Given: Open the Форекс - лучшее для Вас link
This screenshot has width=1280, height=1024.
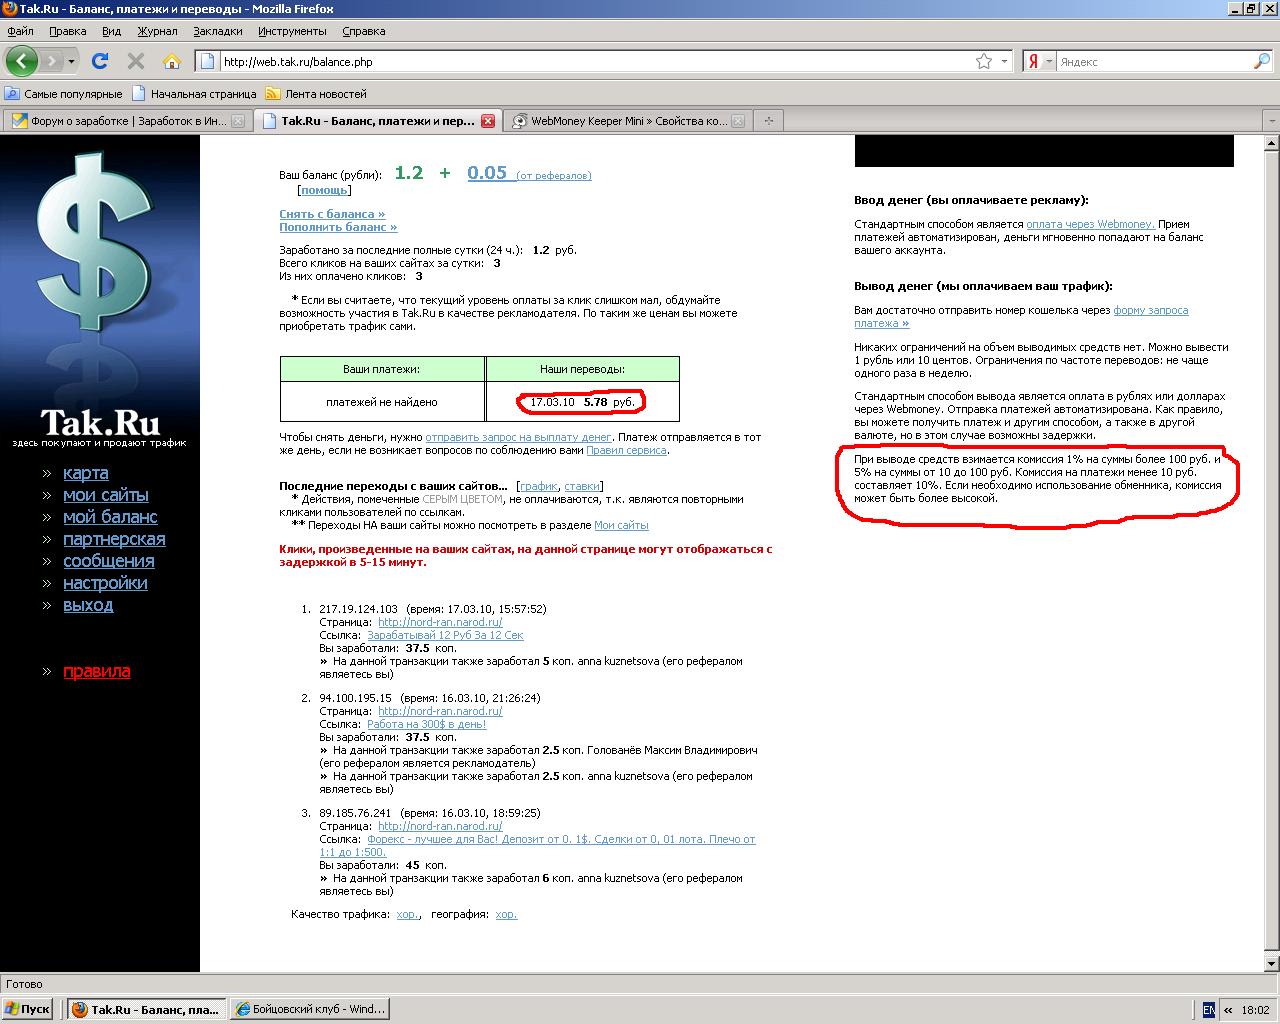Looking at the screenshot, I should [x=538, y=845].
